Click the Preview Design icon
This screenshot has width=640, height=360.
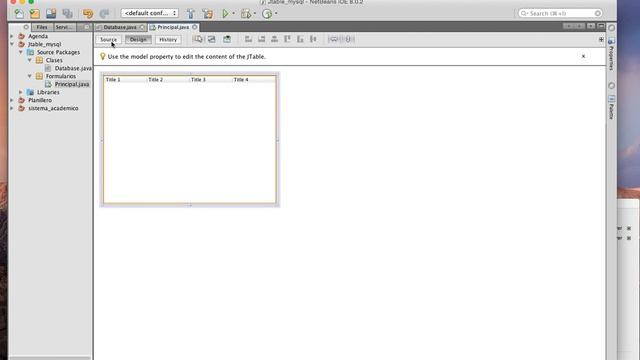tap(227, 39)
